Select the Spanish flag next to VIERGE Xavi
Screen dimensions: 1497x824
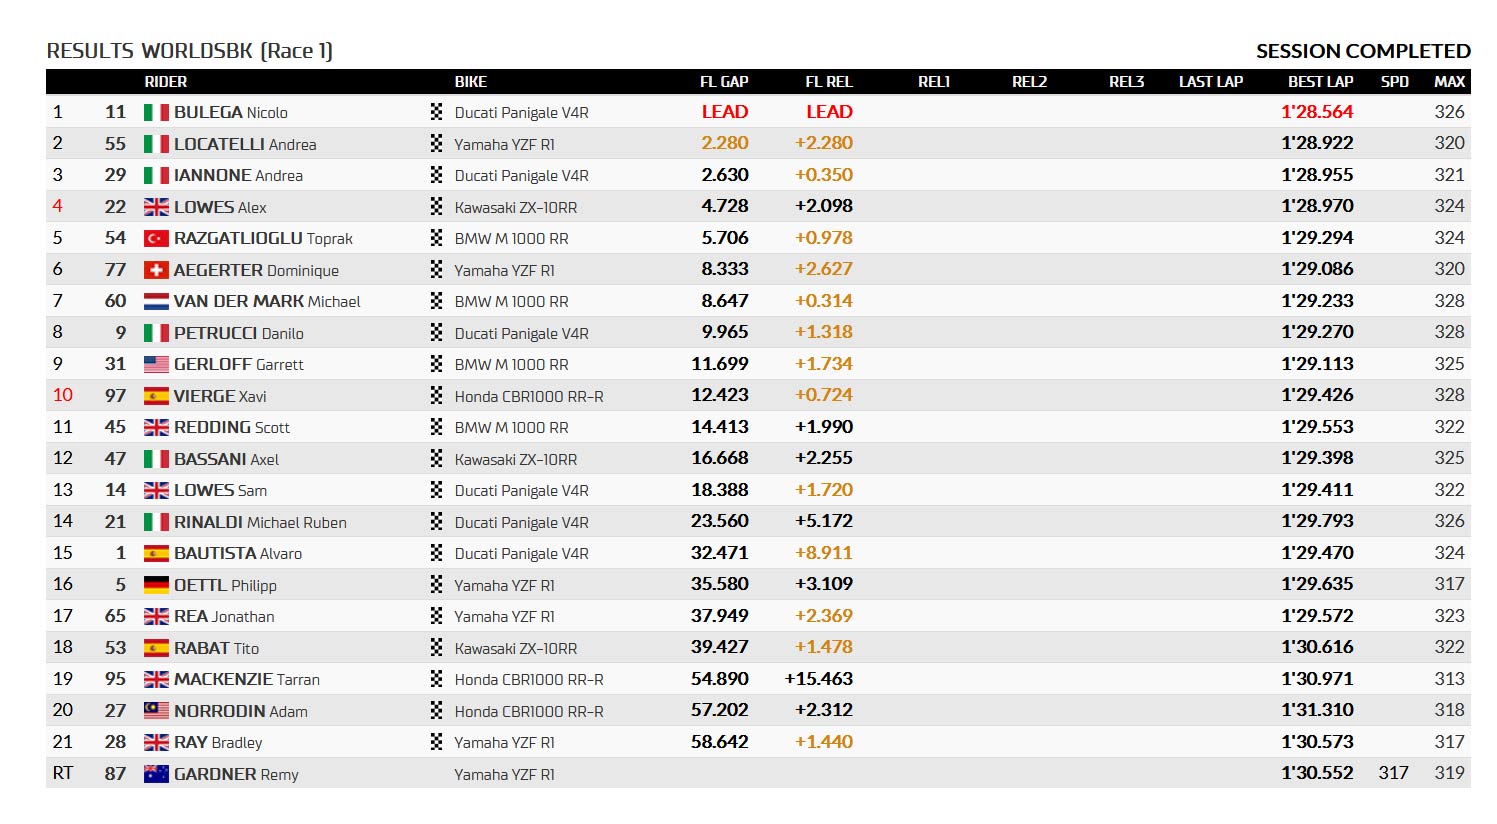pyautogui.click(x=156, y=396)
